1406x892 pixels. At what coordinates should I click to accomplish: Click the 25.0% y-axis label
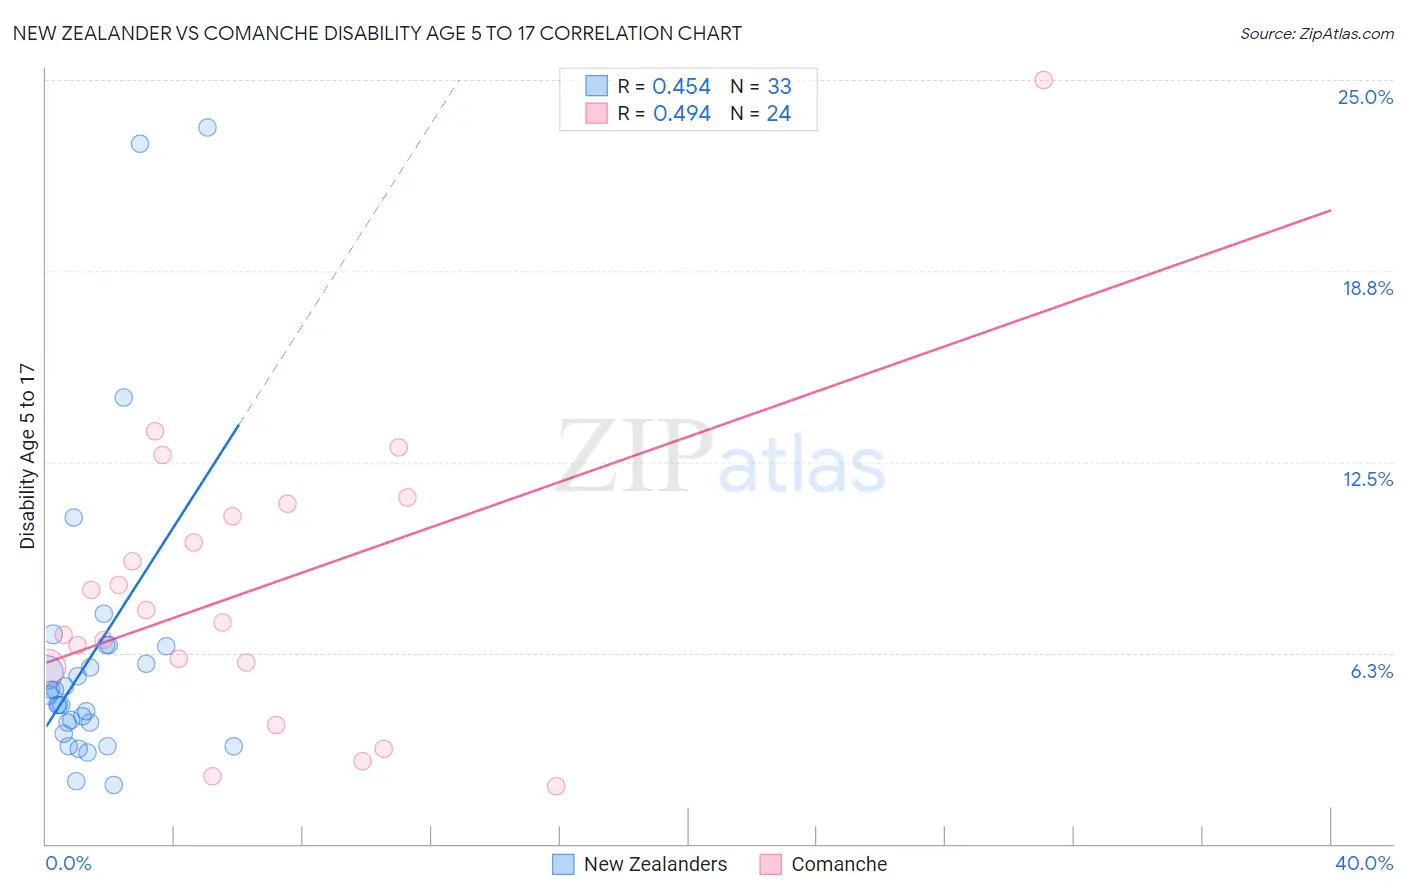[1365, 97]
